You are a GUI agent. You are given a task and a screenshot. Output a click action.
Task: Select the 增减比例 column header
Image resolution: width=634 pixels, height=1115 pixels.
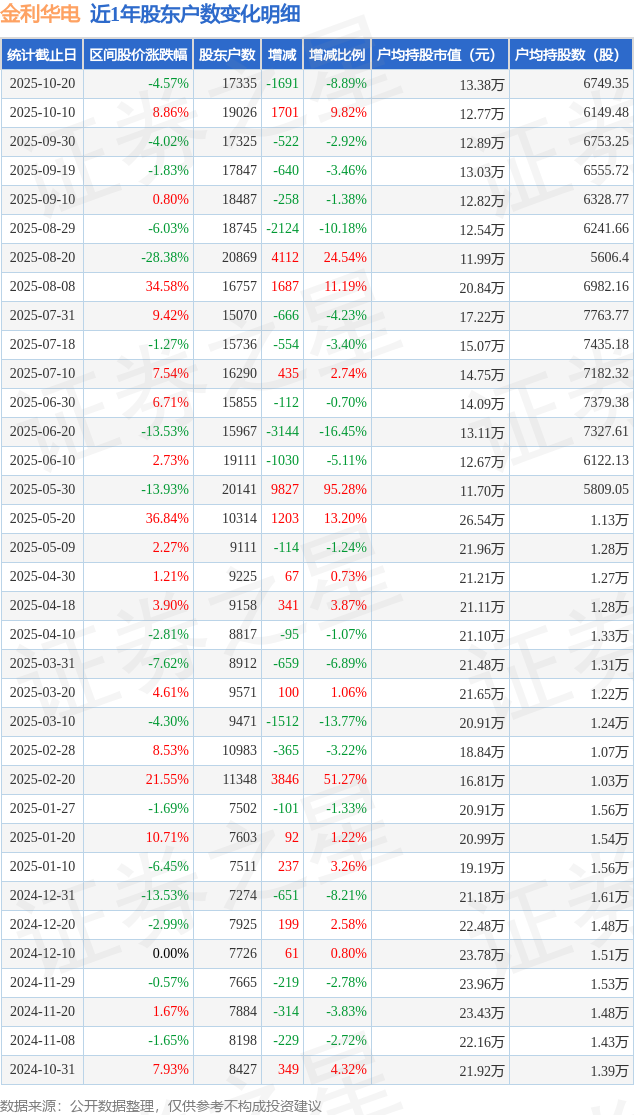coord(337,55)
